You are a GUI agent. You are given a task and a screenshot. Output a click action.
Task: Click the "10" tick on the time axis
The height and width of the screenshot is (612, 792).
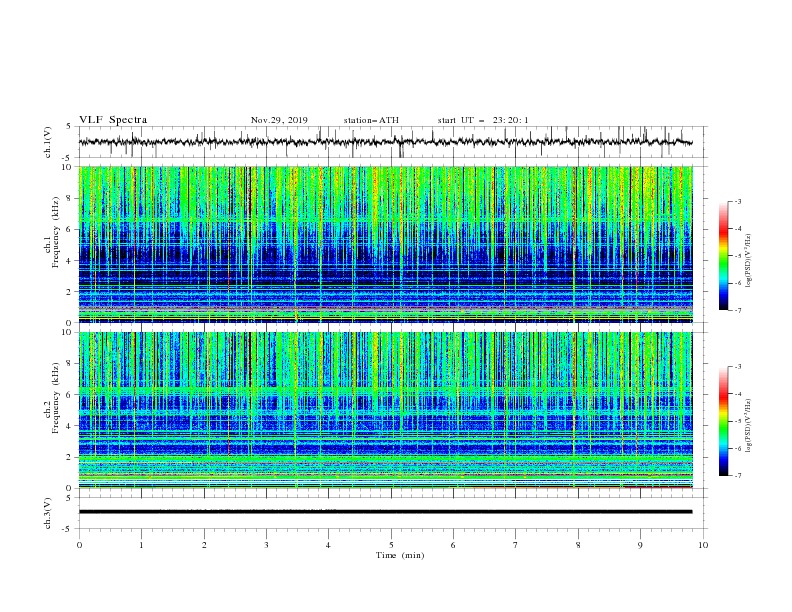click(x=703, y=545)
